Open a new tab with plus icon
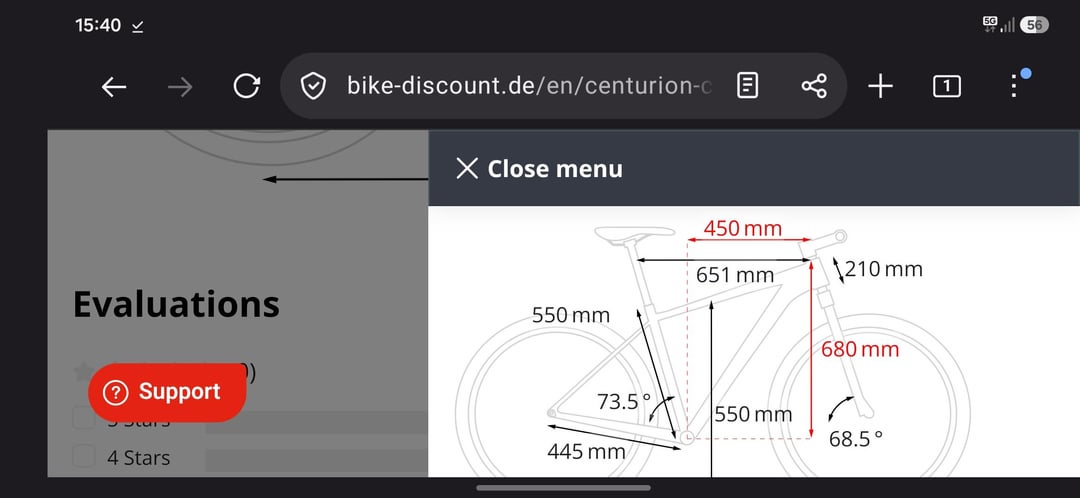1080x498 pixels. point(880,87)
